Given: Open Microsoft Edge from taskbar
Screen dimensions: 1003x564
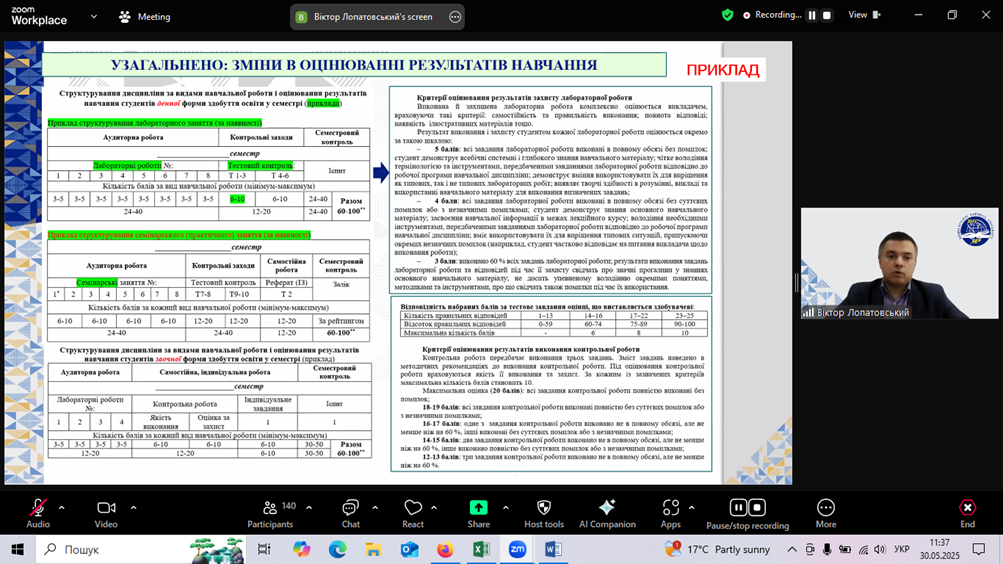Looking at the screenshot, I should (338, 549).
